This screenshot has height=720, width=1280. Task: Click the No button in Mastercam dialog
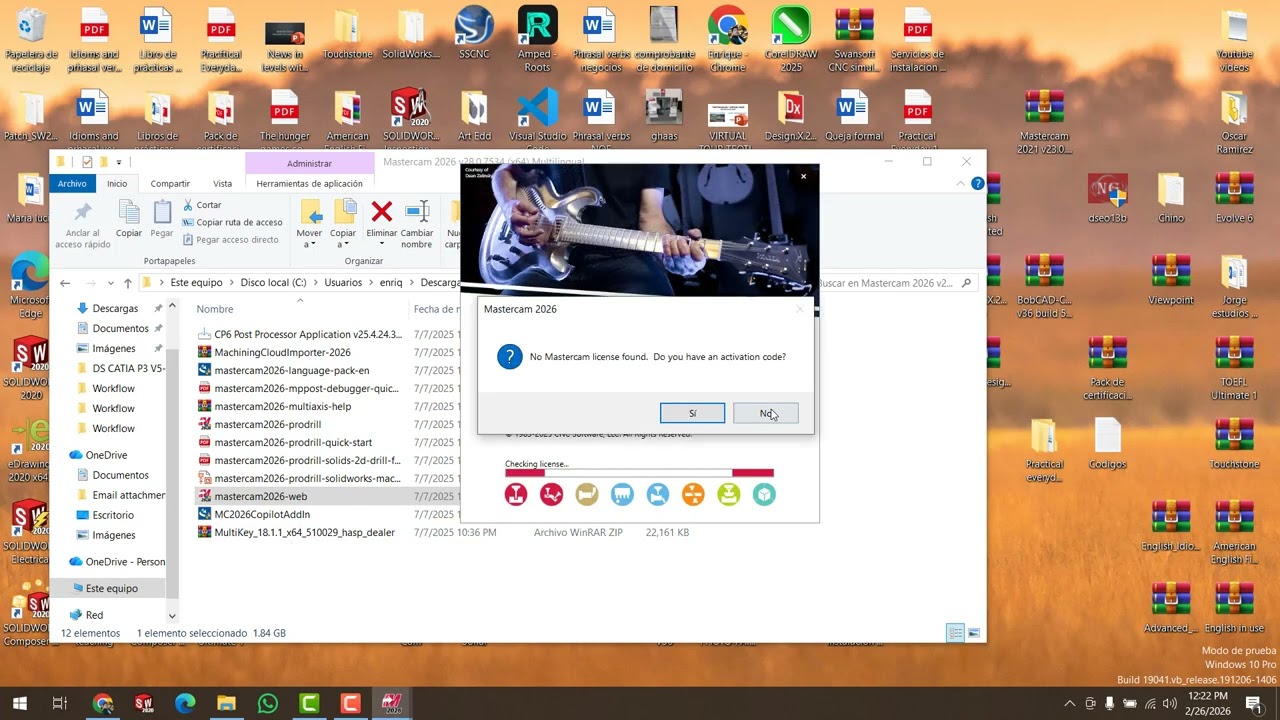pos(765,413)
